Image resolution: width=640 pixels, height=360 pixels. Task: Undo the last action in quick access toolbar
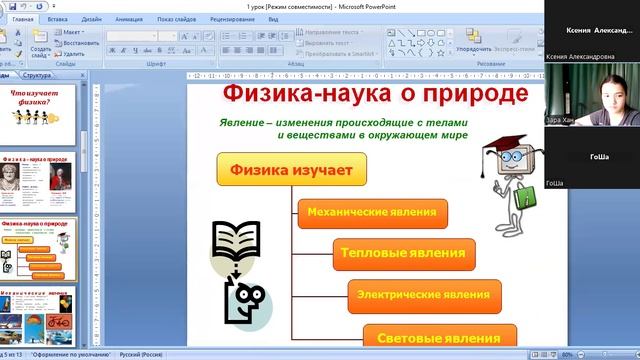tap(24, 6)
